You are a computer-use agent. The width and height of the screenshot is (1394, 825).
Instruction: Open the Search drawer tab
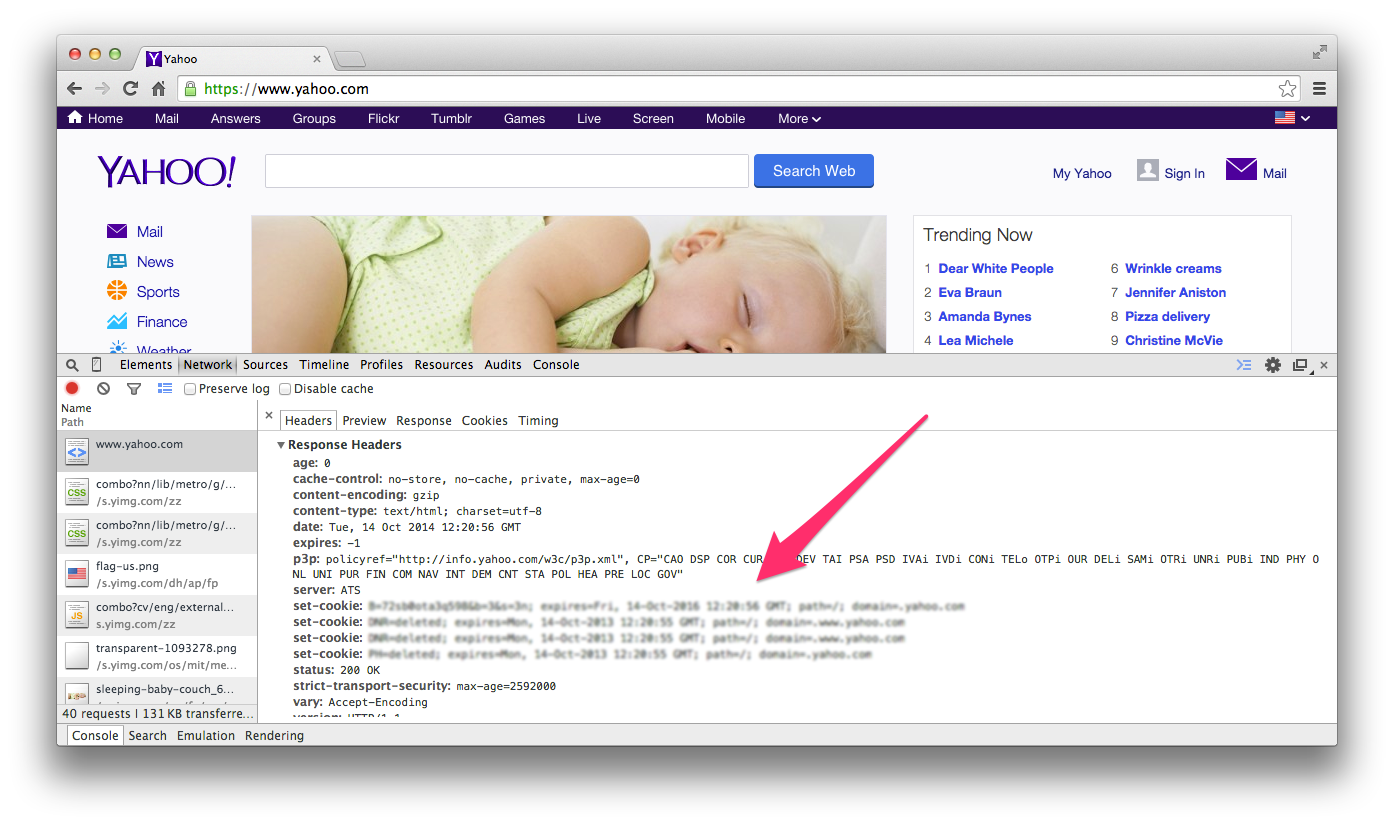147,736
